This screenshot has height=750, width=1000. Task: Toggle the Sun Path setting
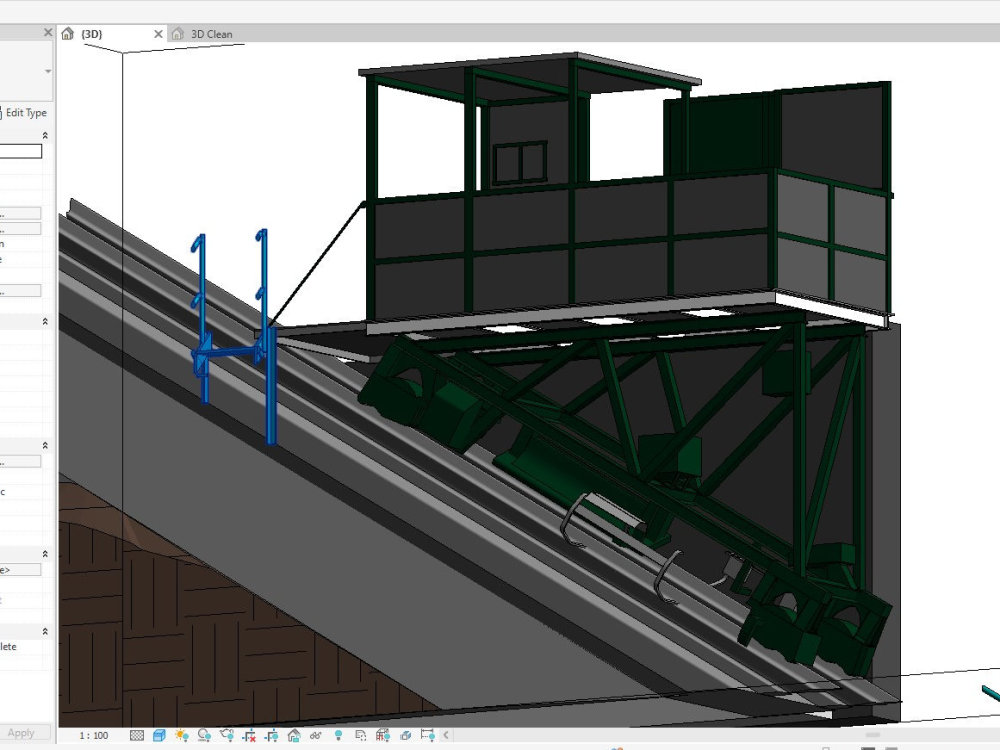coord(182,735)
